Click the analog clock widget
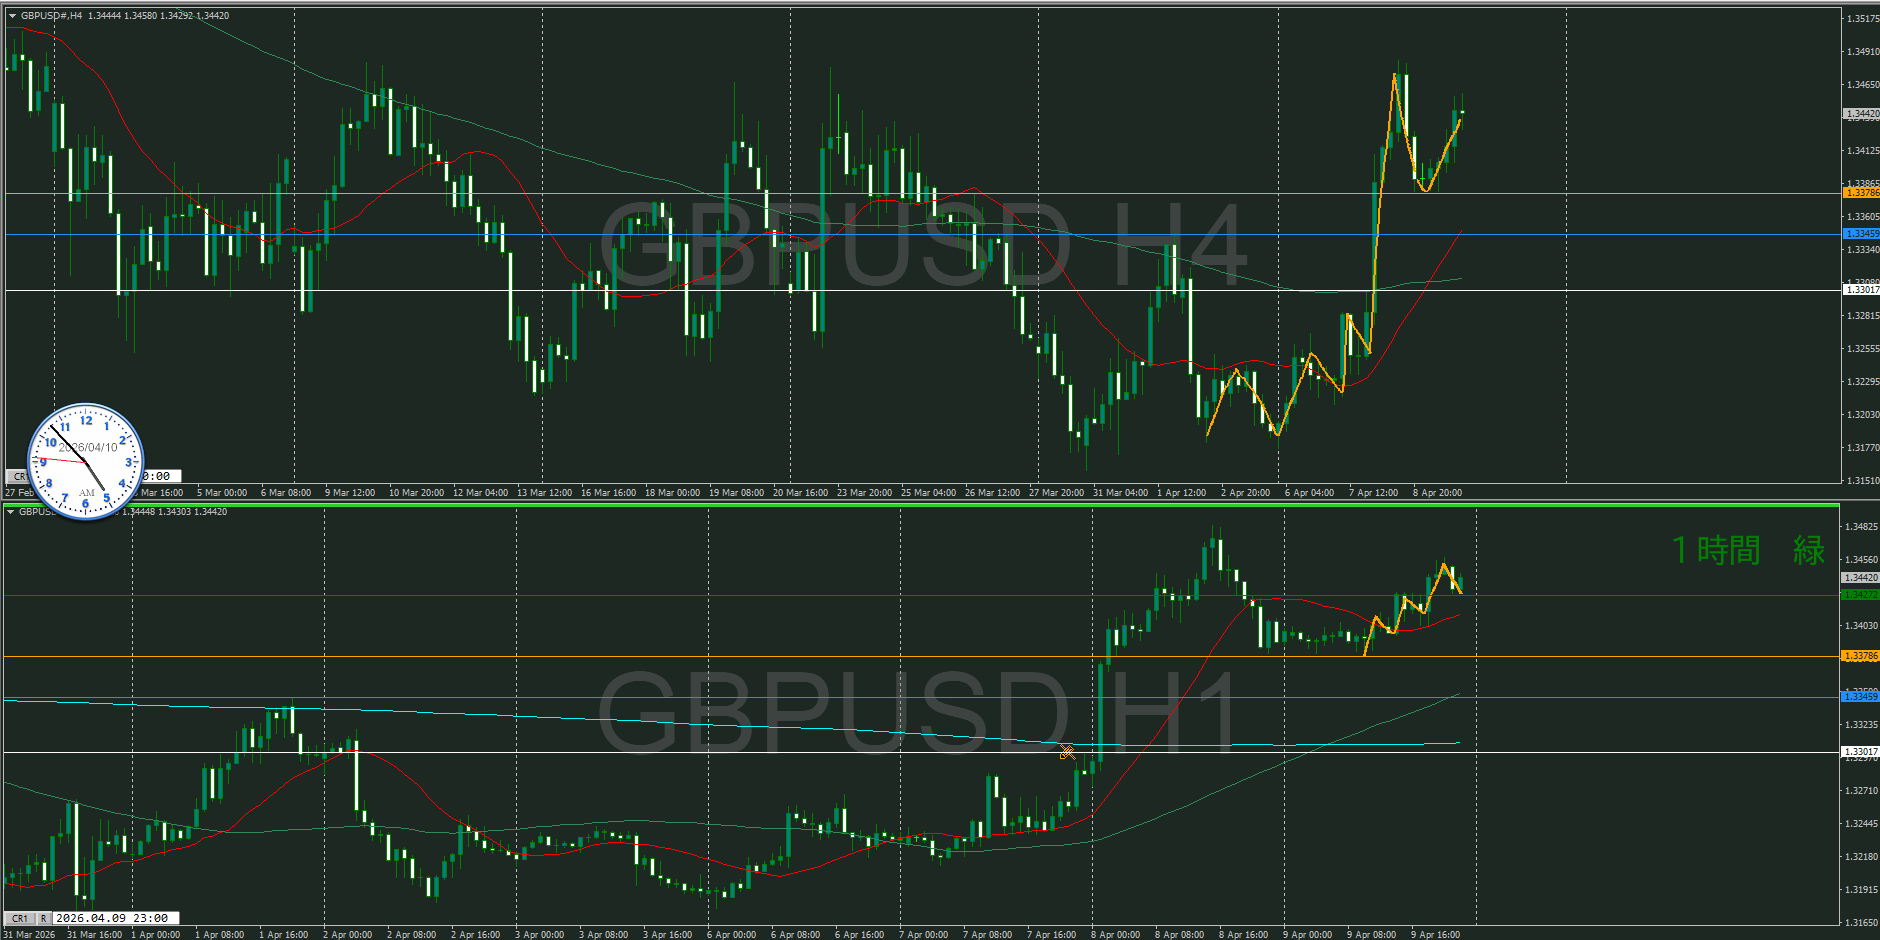 (x=86, y=462)
